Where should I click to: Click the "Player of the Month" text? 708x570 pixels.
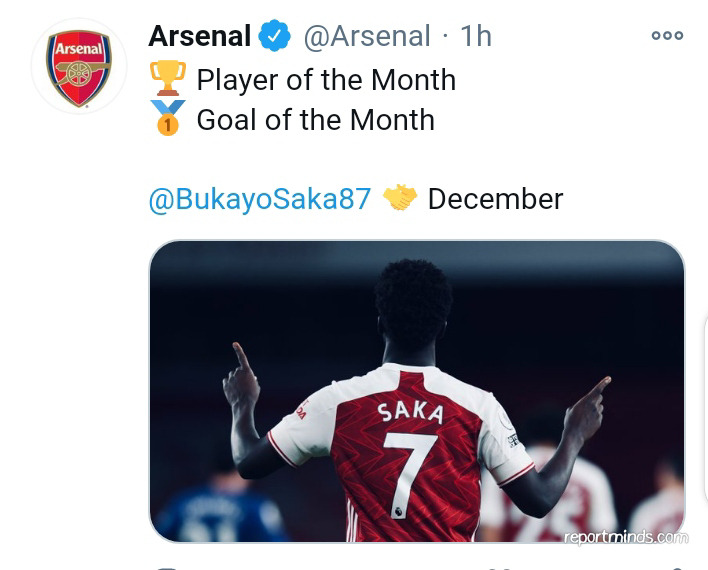point(326,80)
